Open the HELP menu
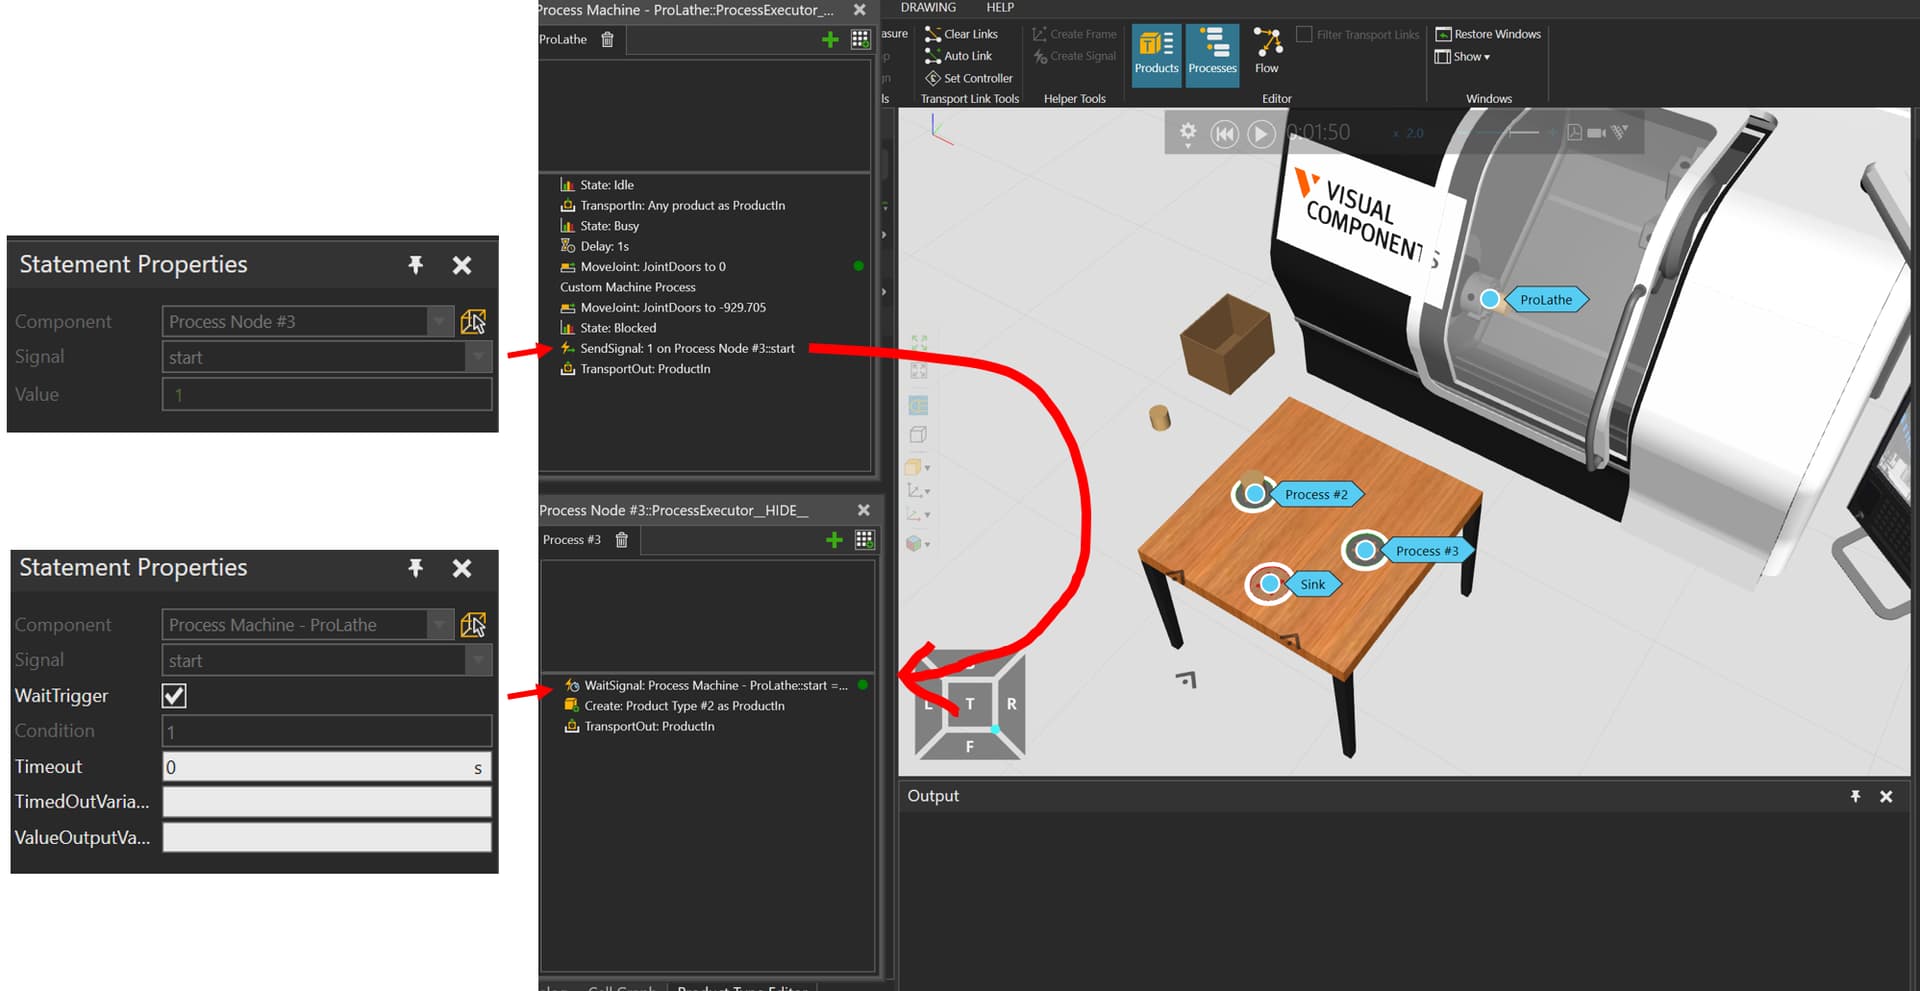 1000,8
